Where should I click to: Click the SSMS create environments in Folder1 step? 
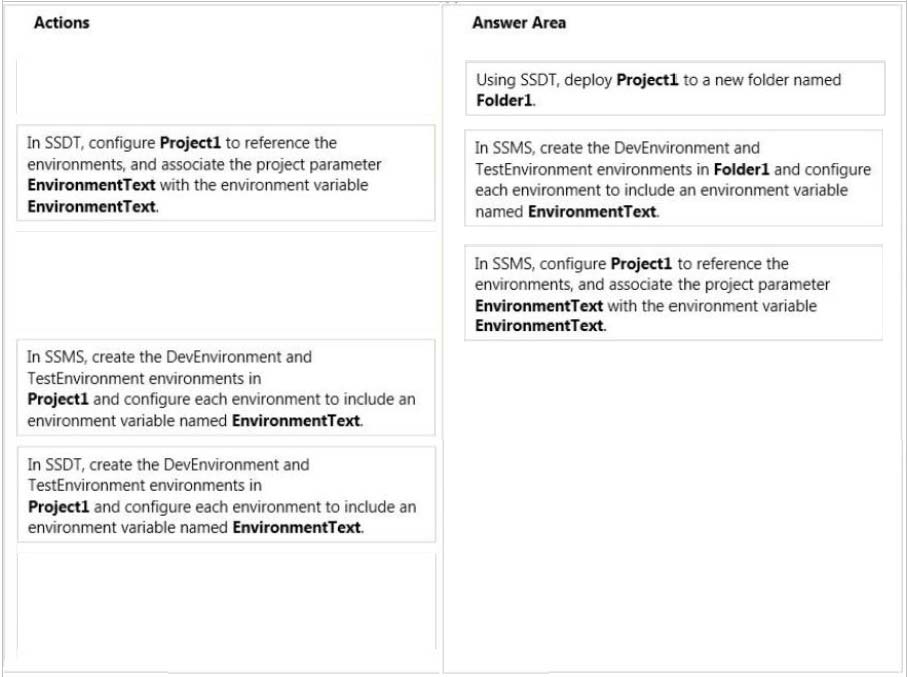[674, 178]
